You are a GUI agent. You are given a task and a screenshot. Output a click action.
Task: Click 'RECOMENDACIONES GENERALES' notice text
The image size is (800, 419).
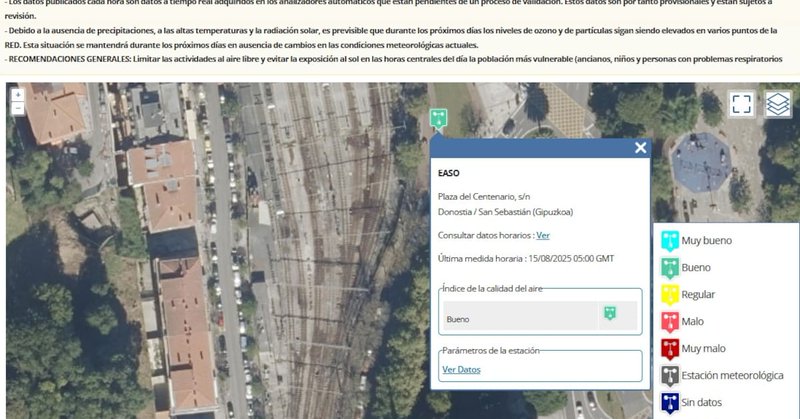[69, 59]
